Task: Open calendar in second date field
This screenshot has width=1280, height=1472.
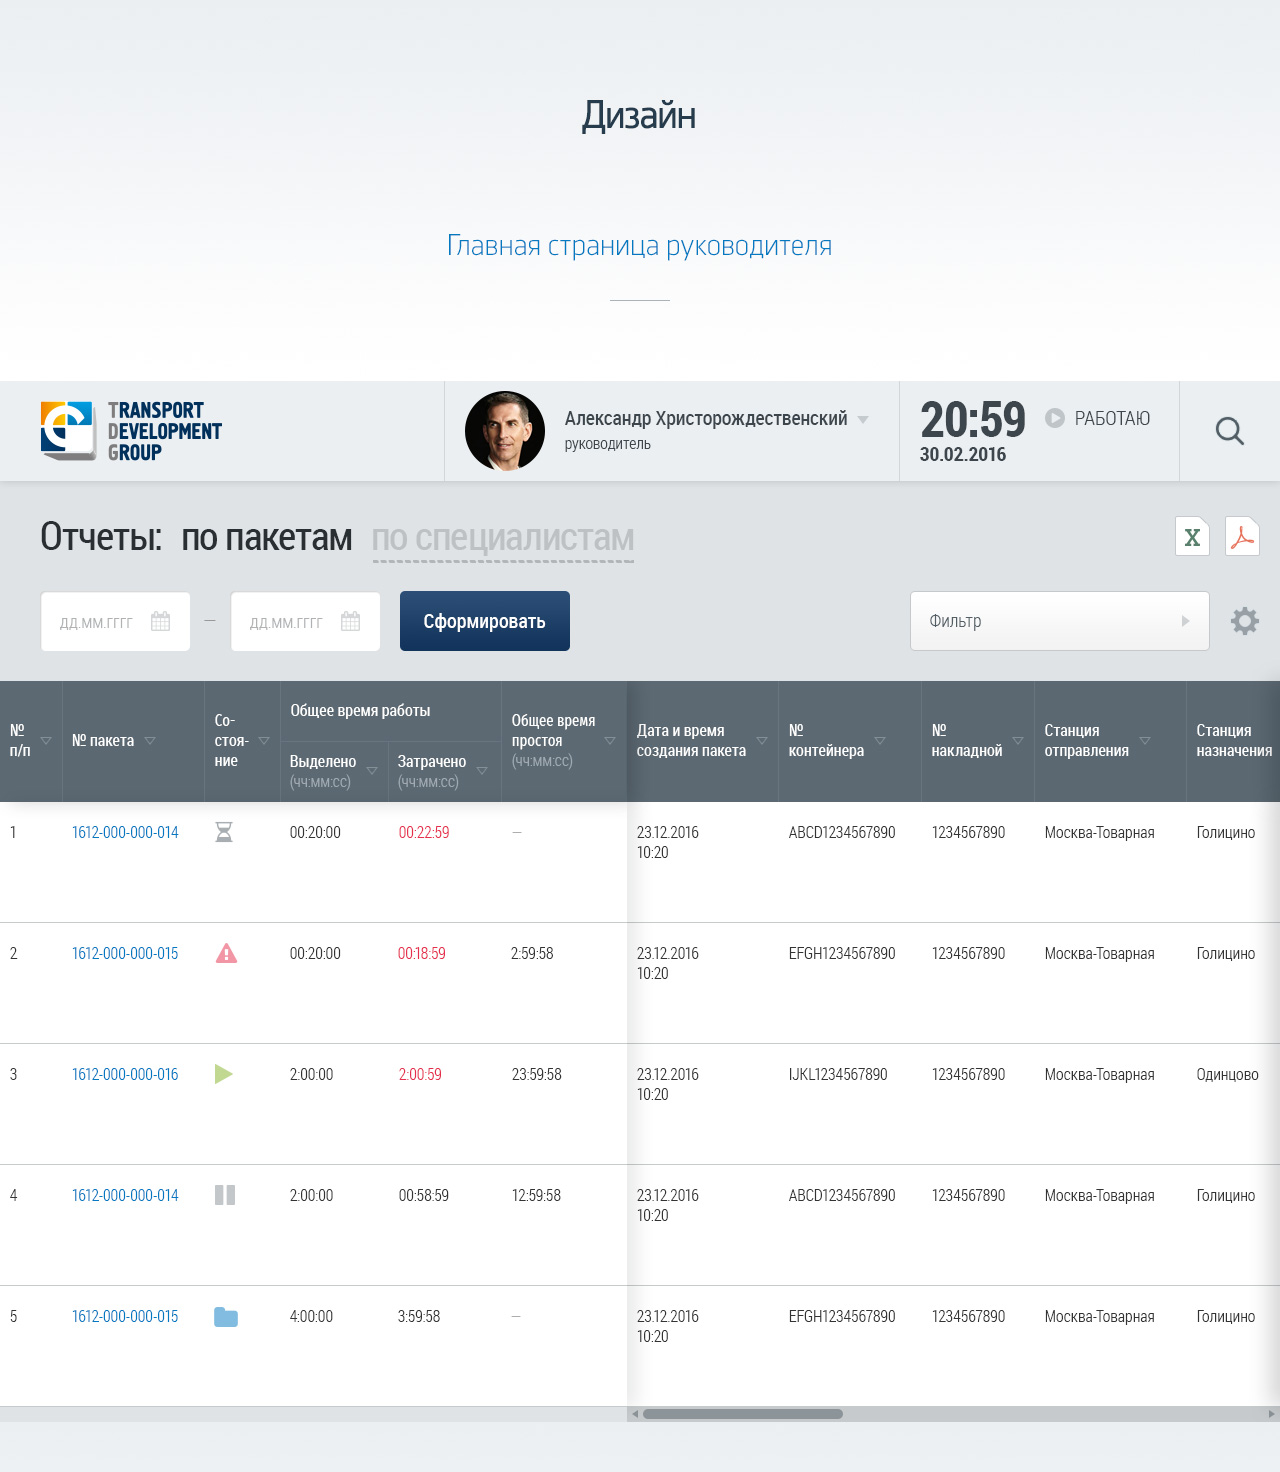Action: [x=350, y=621]
